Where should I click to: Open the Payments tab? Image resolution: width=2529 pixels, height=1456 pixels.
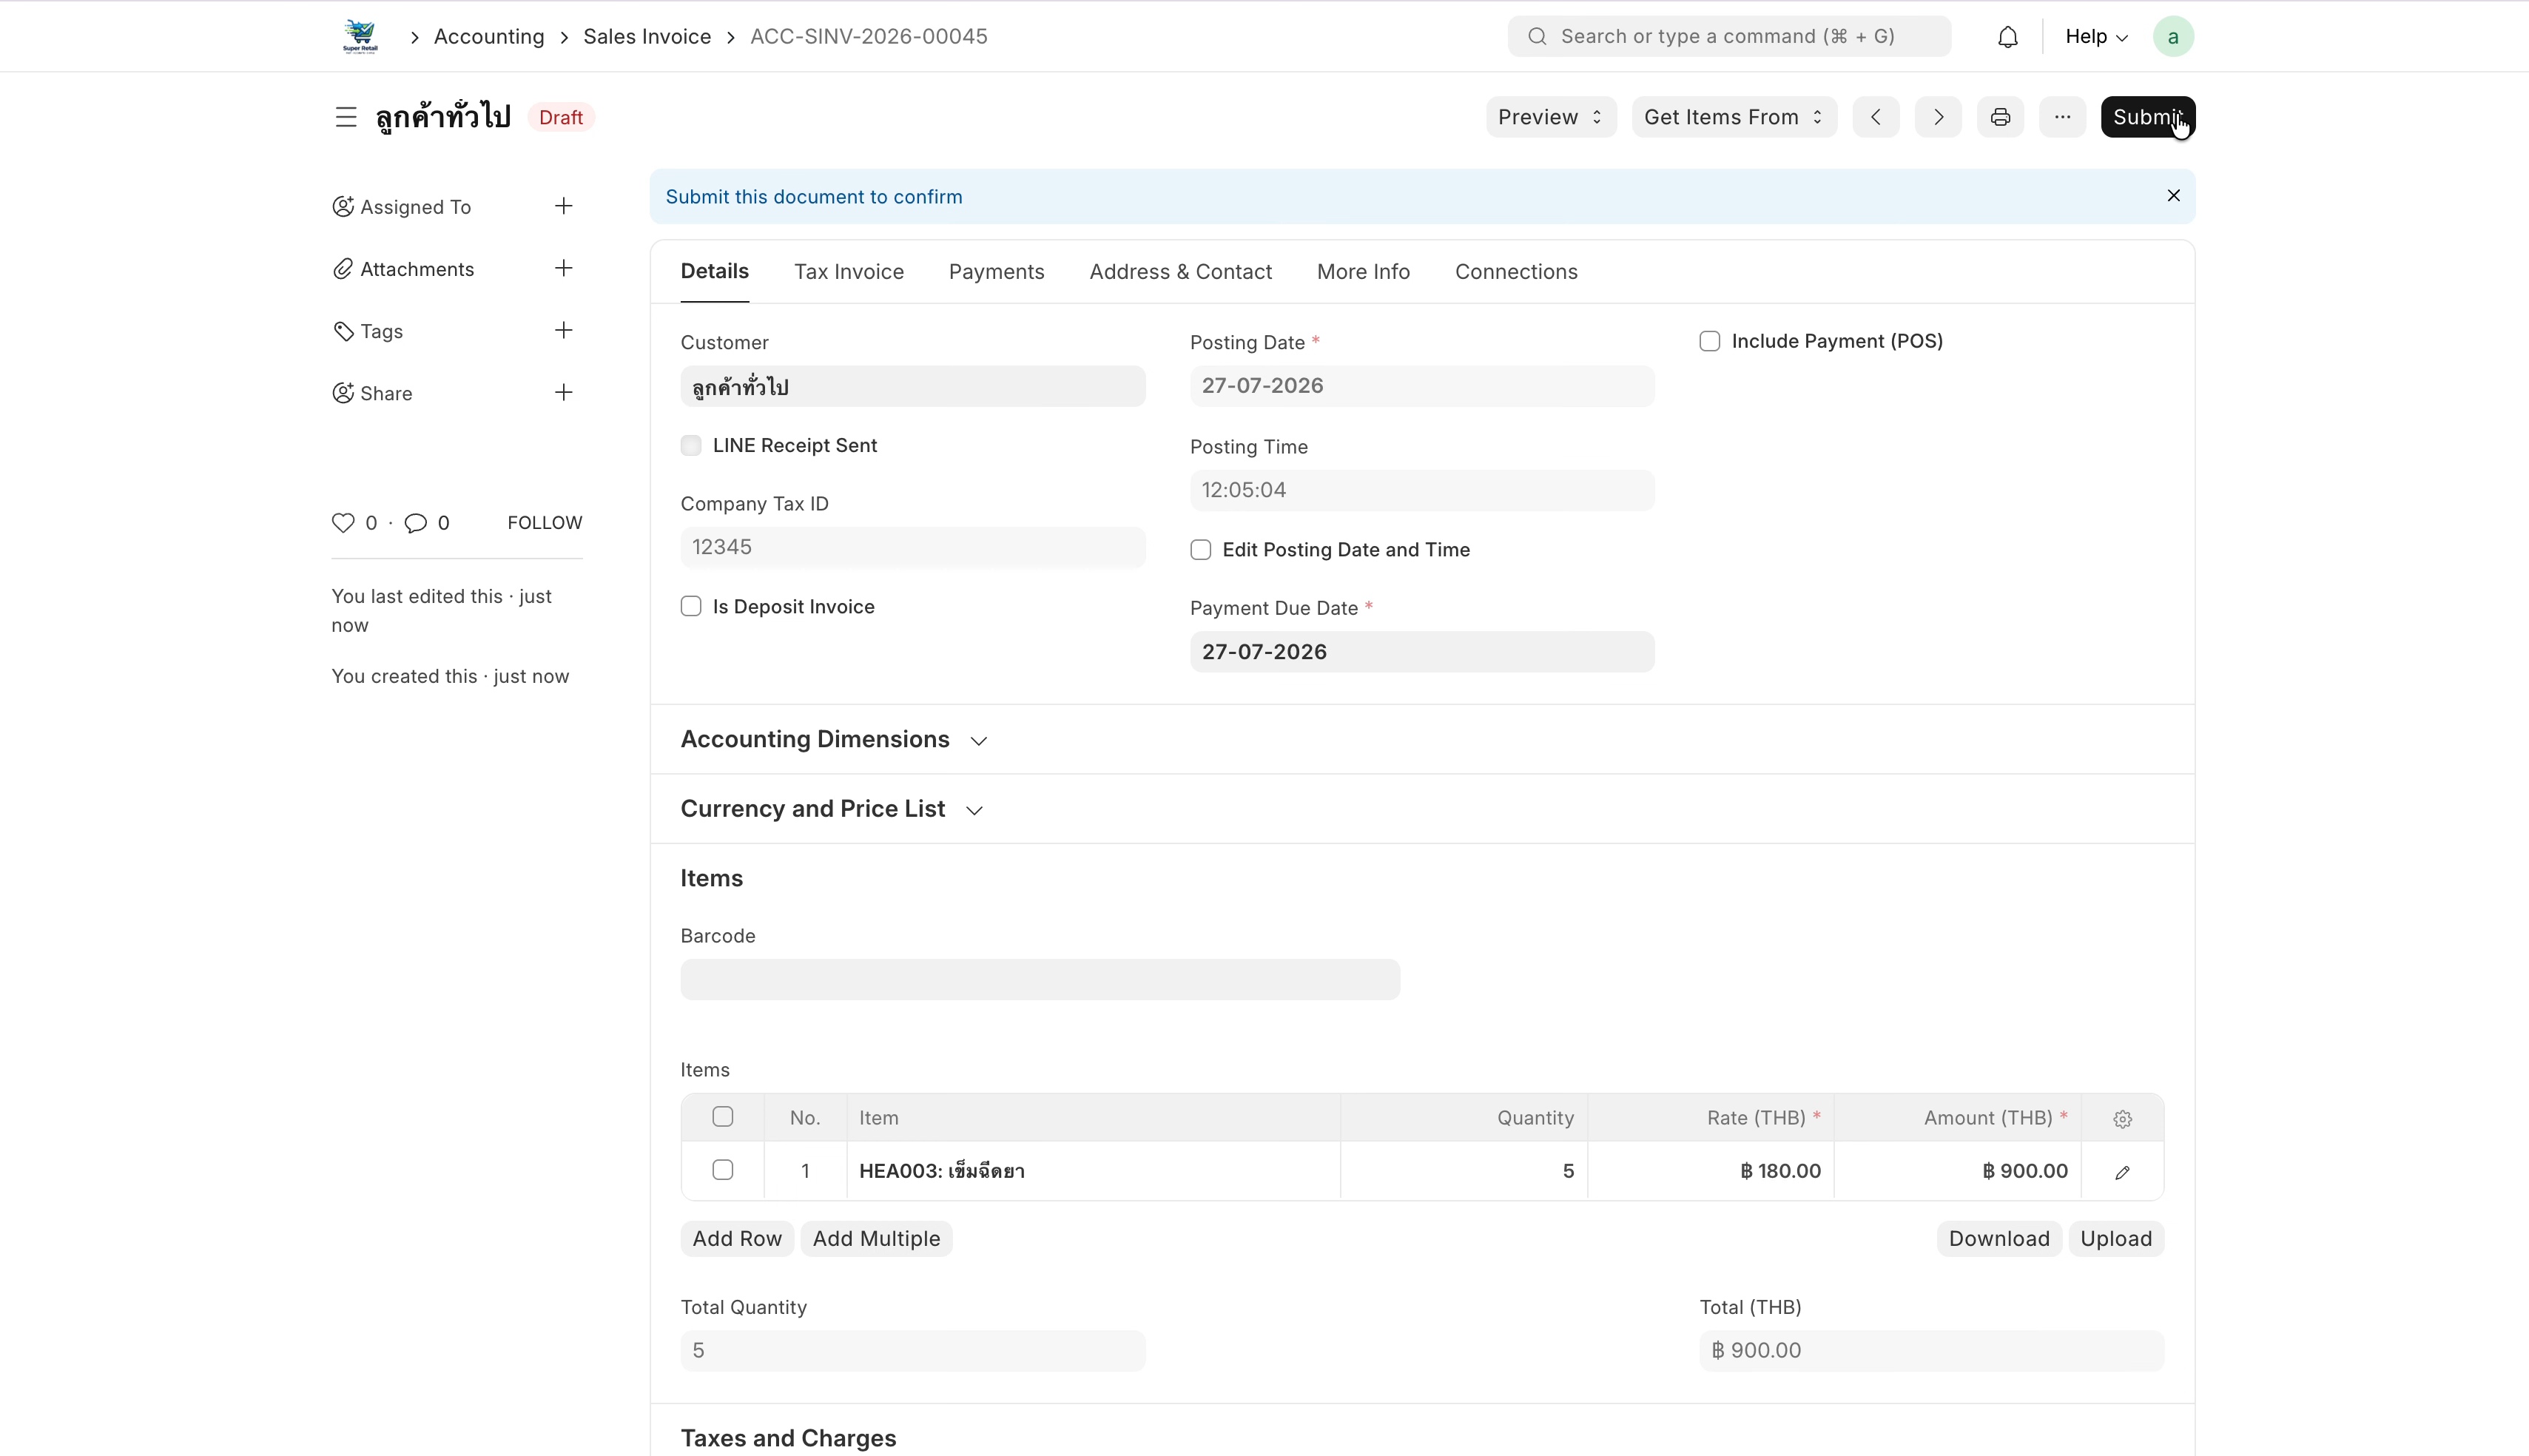(x=996, y=272)
